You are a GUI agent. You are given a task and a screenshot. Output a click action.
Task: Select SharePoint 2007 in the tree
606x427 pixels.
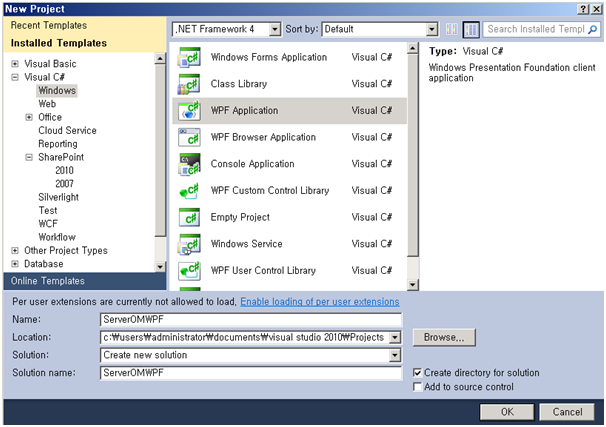click(64, 184)
